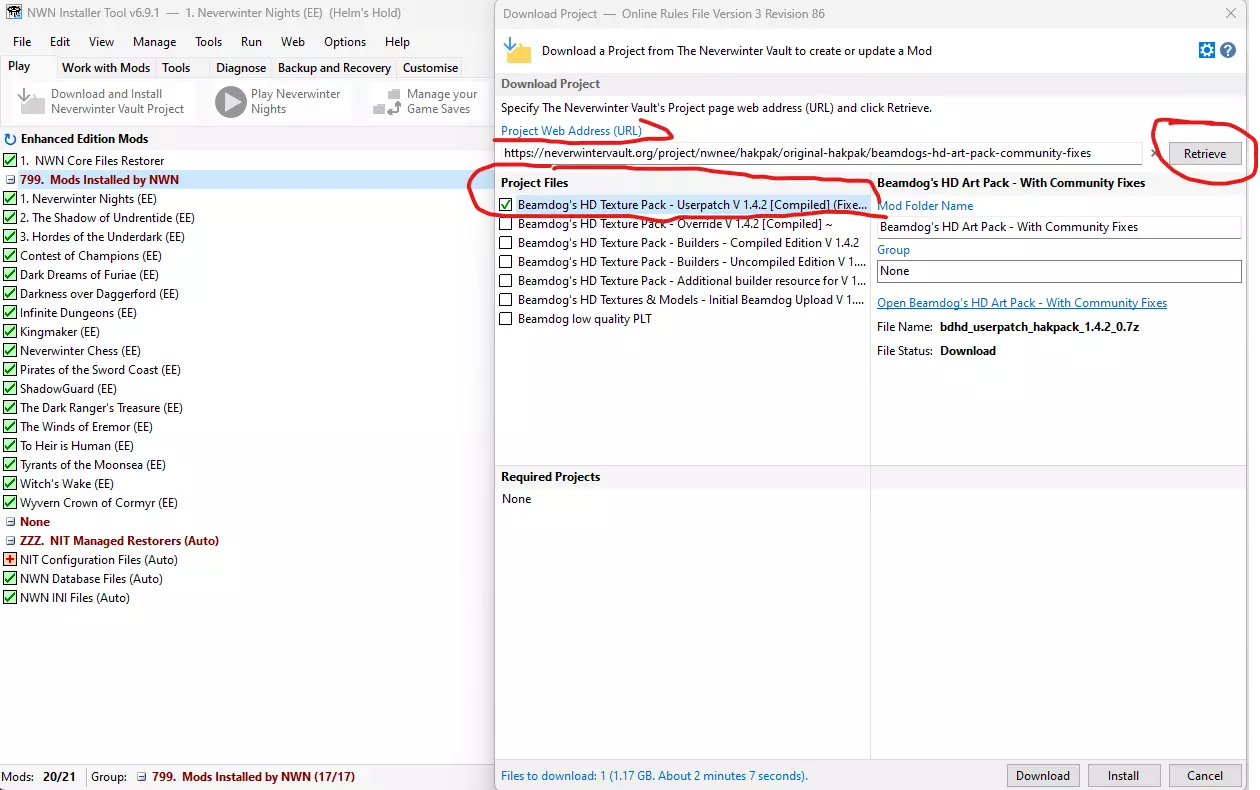The height and width of the screenshot is (790, 1260).
Task: Switch to the Backup and Recovery tab
Action: coord(334,68)
